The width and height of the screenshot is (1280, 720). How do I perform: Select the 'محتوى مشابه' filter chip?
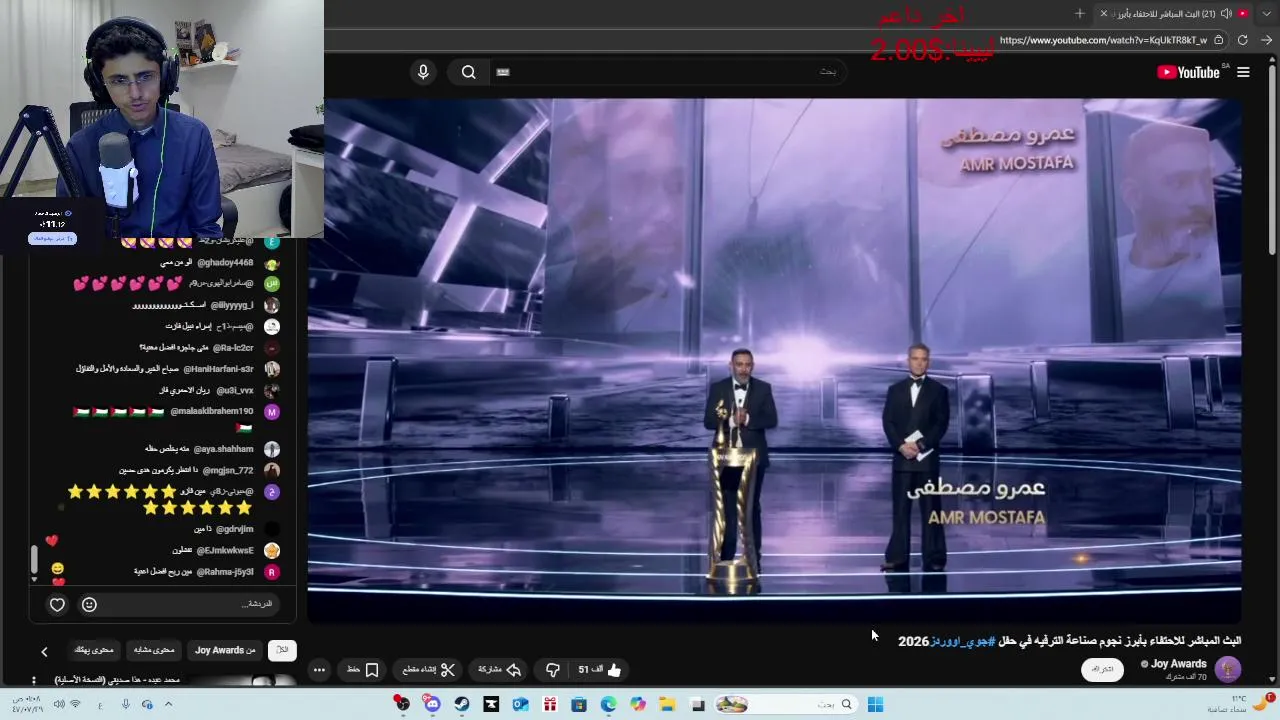[x=154, y=650]
